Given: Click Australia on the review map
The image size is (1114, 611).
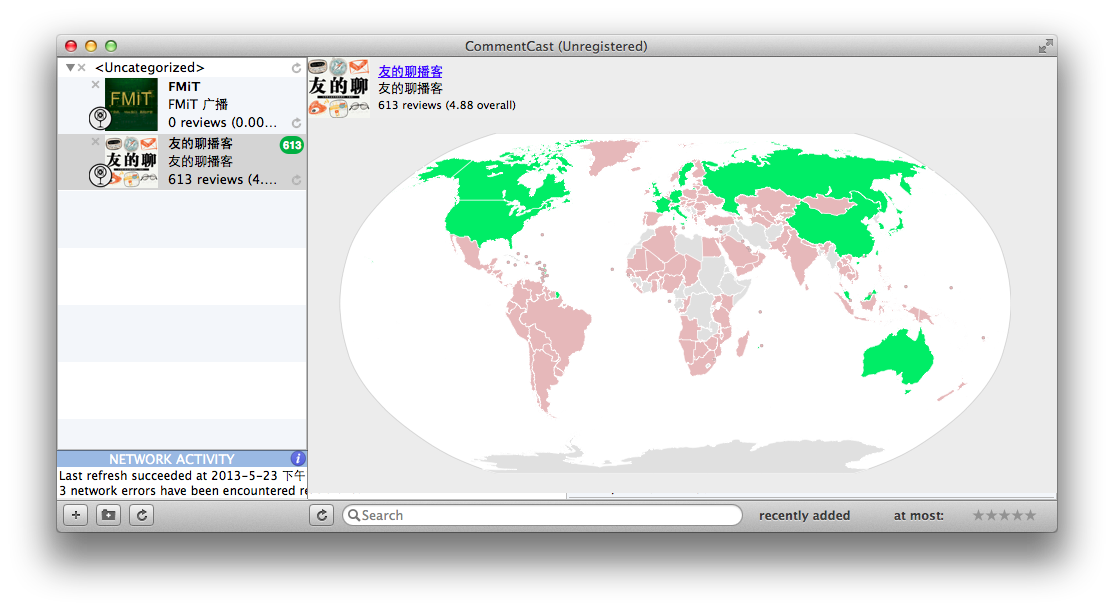Looking at the screenshot, I should pyautogui.click(x=897, y=355).
